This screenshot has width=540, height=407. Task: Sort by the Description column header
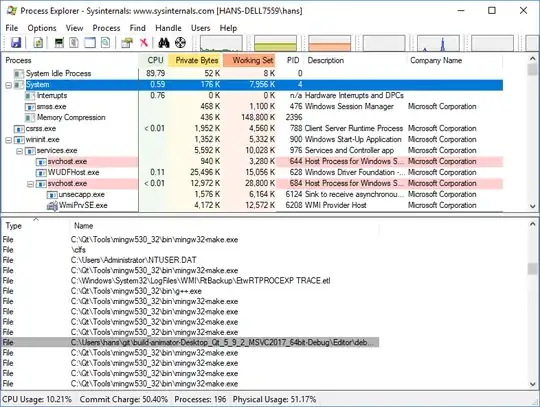coord(356,60)
